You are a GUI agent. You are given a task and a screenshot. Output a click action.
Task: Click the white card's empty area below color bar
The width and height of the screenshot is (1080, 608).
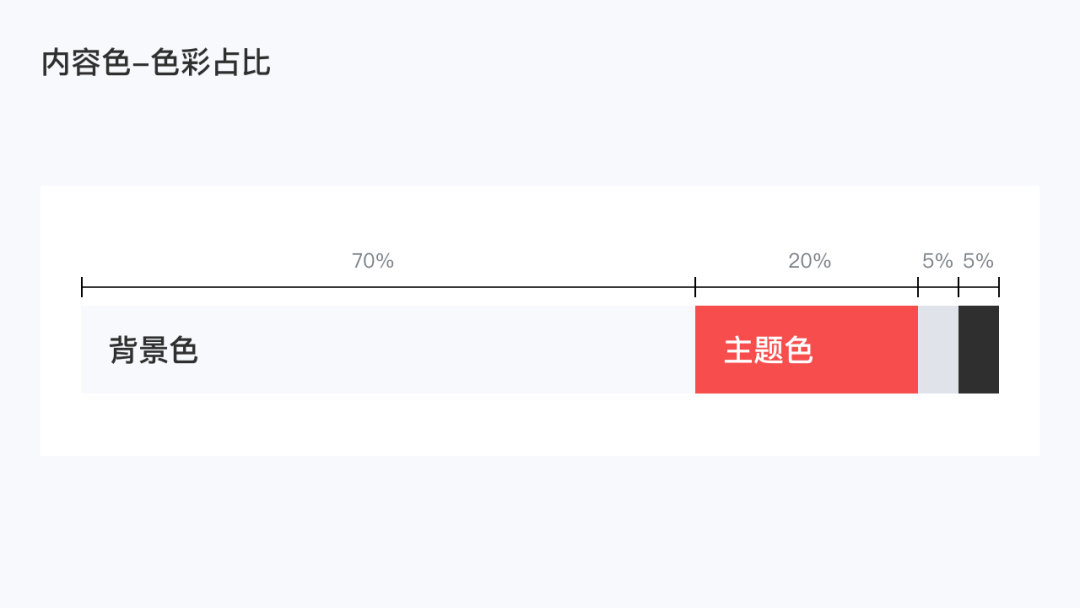coord(540,425)
